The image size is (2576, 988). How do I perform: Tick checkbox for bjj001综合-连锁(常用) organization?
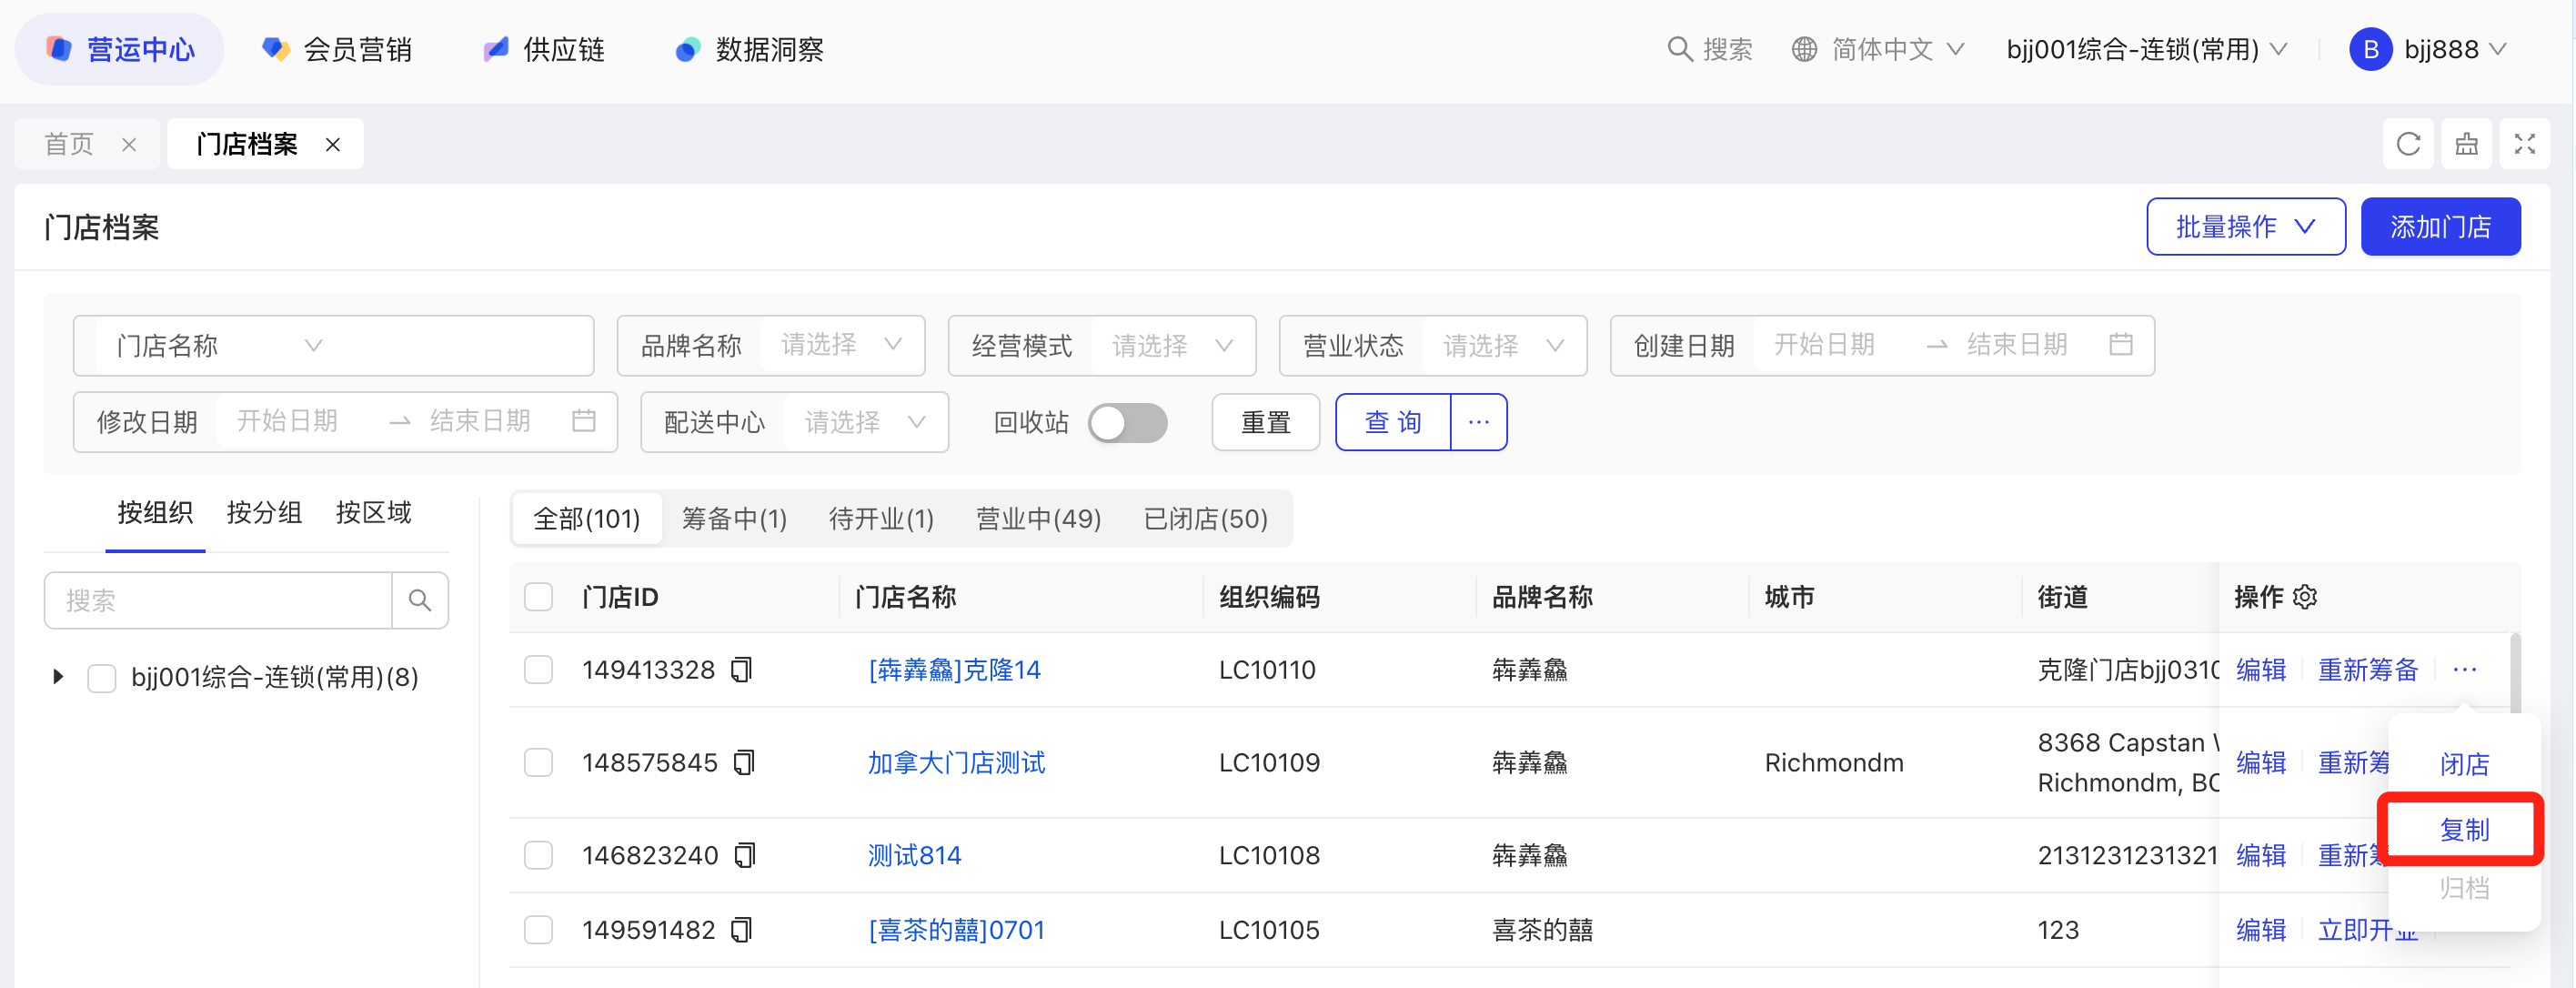102,678
